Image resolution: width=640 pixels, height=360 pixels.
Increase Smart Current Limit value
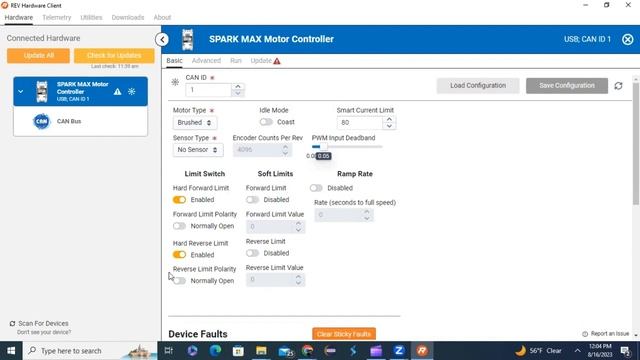pyautogui.click(x=389, y=119)
